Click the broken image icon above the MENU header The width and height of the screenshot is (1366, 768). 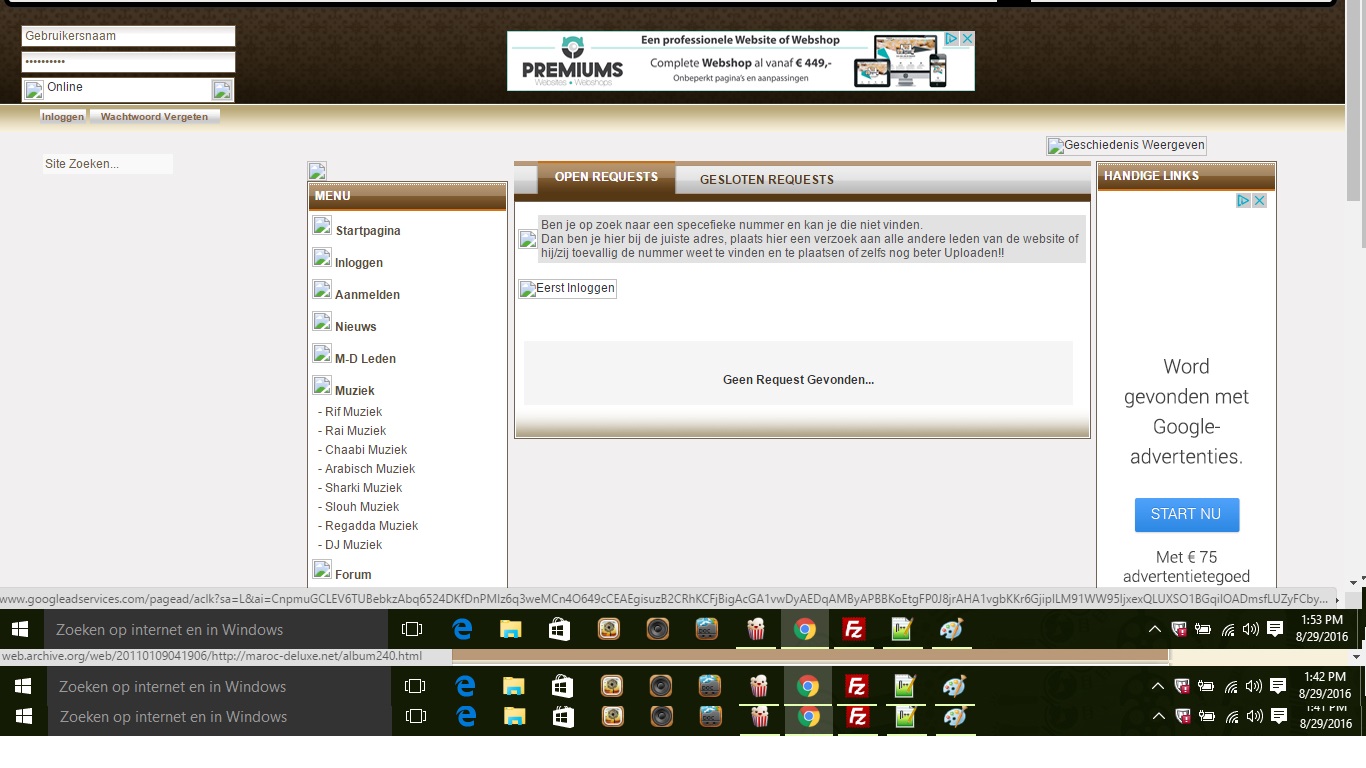click(317, 171)
